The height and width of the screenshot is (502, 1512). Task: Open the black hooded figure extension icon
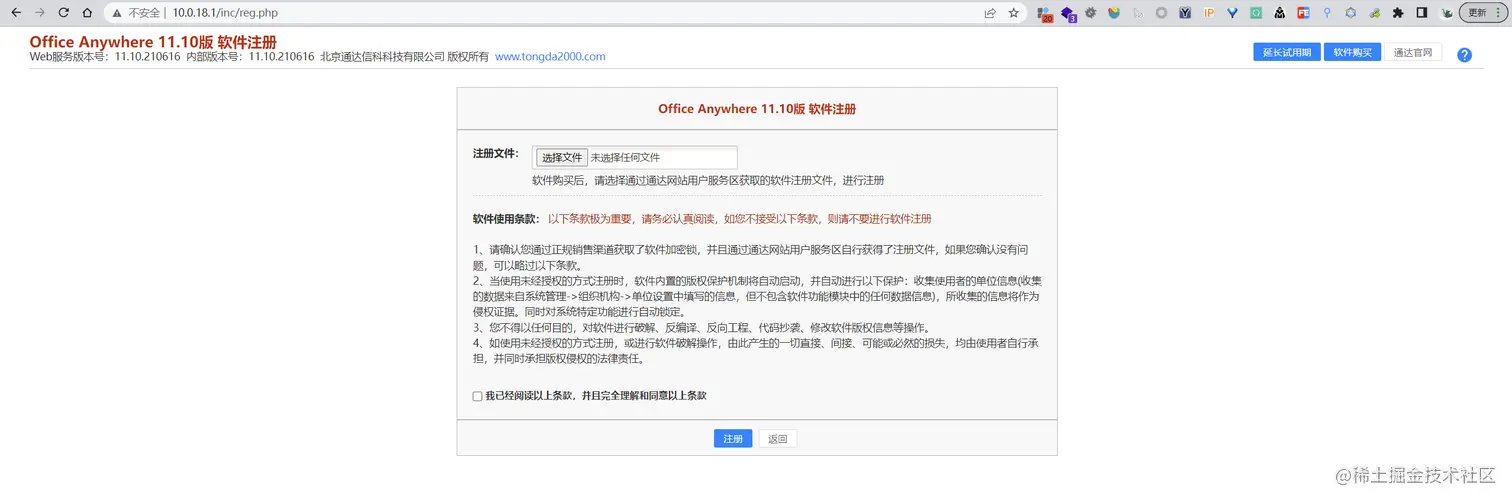tap(1280, 13)
